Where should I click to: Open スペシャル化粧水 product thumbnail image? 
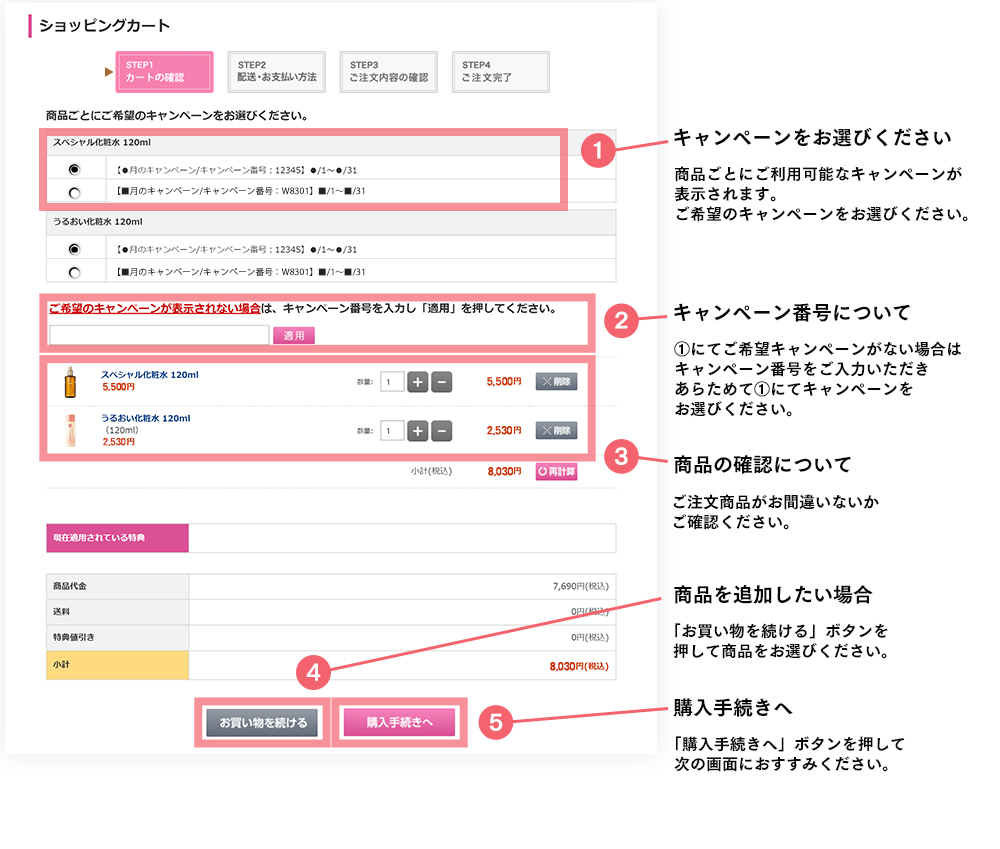[70, 381]
